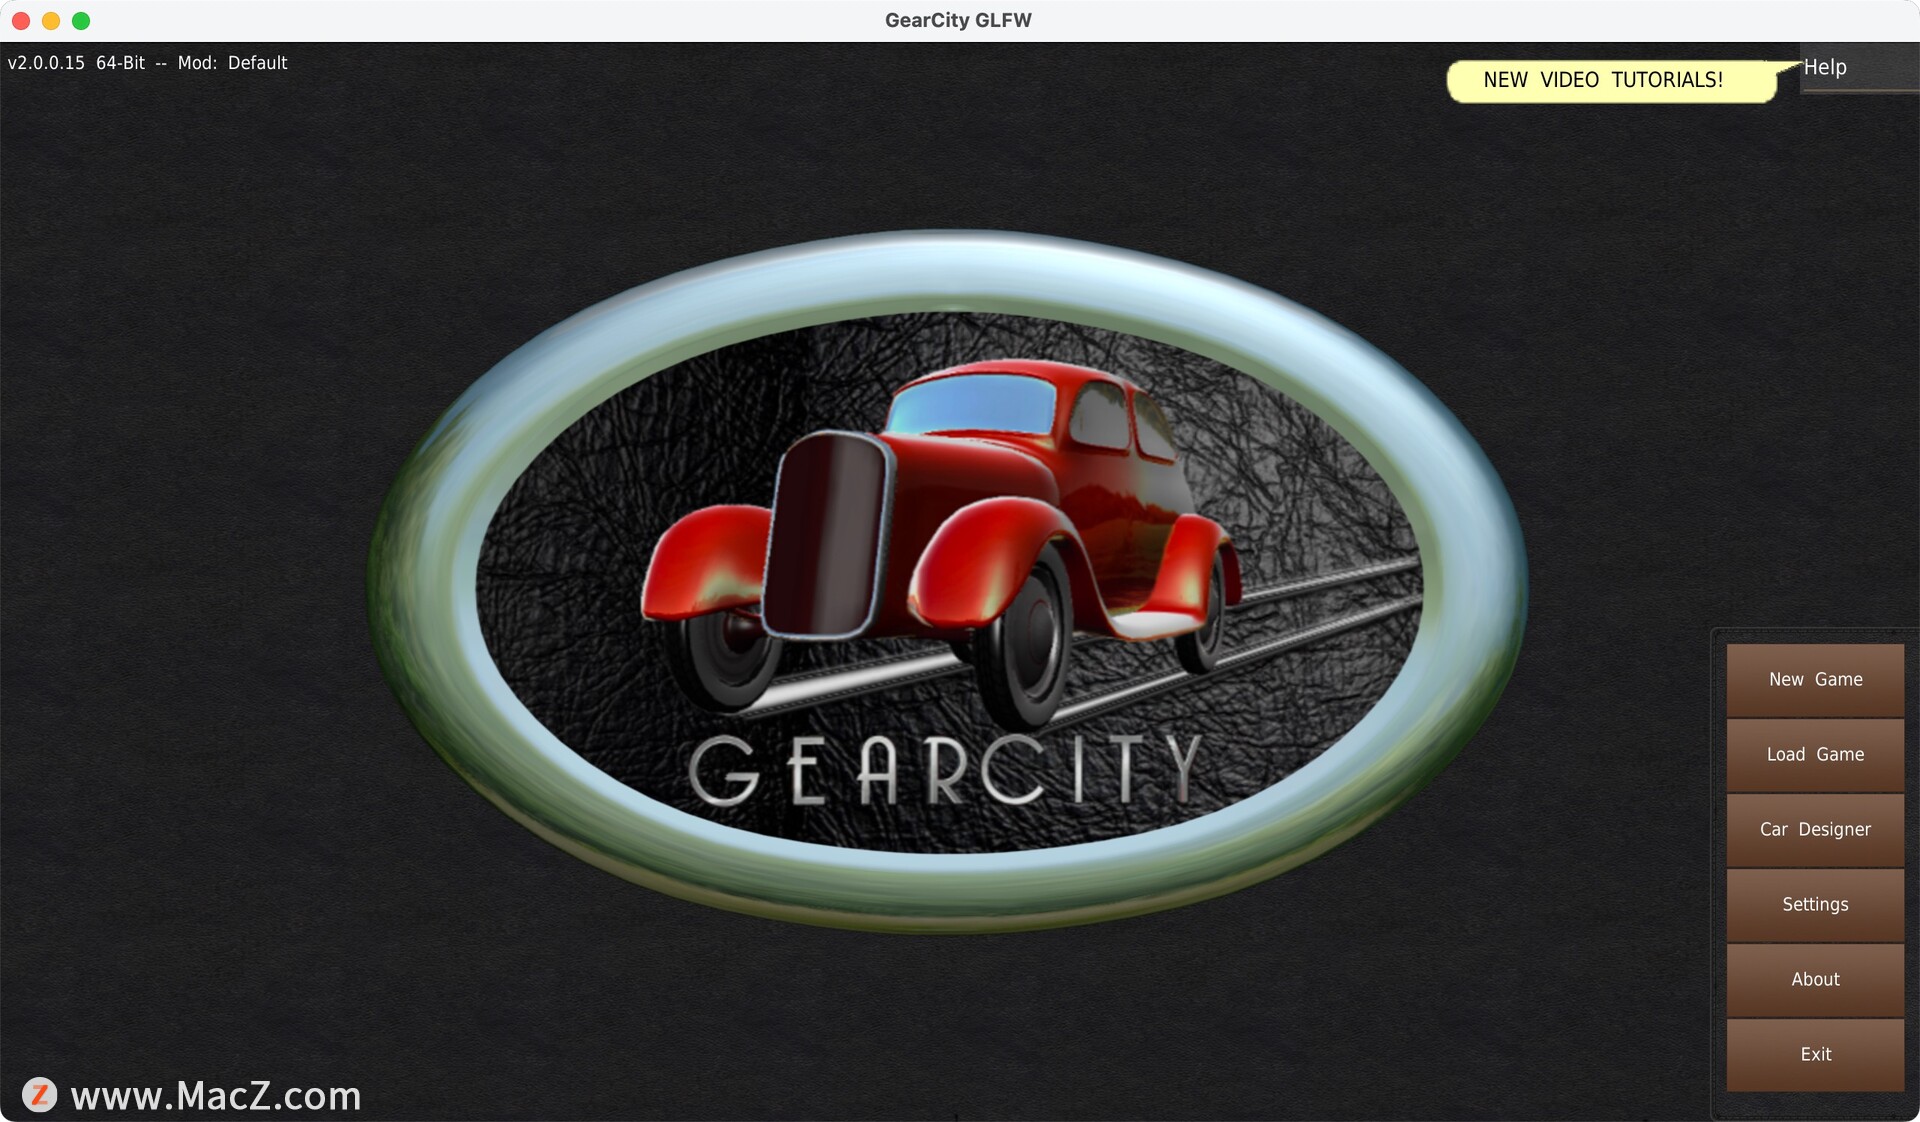This screenshot has width=1920, height=1122.
Task: Open the Settings screen
Action: [x=1815, y=905]
